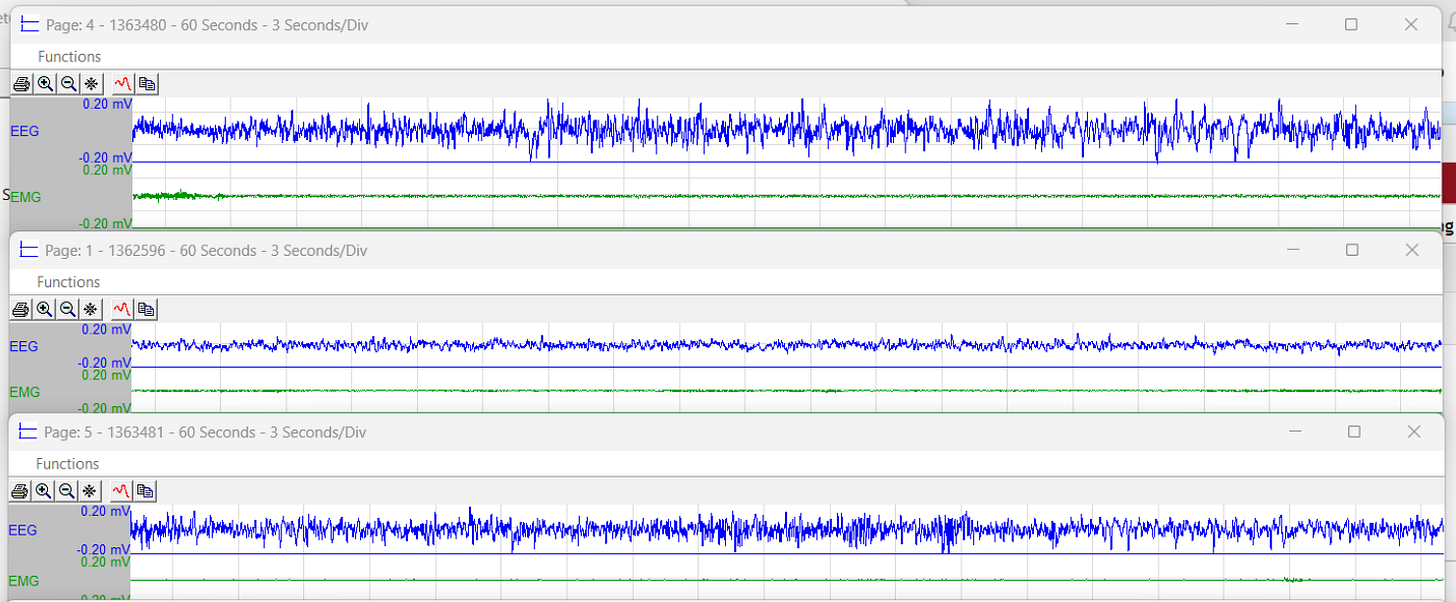
Task: Maximize the Page 5 window
Action: click(x=1354, y=432)
